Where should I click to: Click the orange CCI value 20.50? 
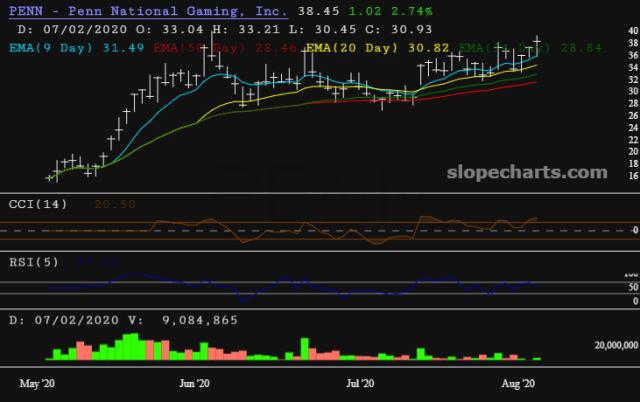click(113, 203)
